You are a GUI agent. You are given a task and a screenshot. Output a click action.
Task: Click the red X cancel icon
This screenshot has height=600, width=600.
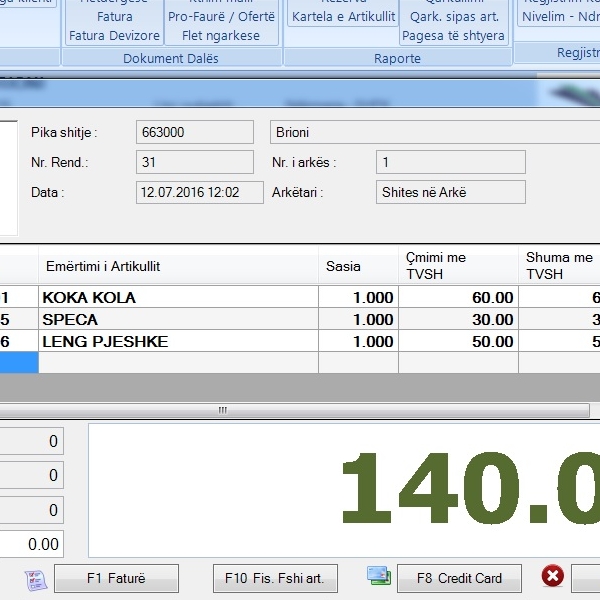pos(552,576)
